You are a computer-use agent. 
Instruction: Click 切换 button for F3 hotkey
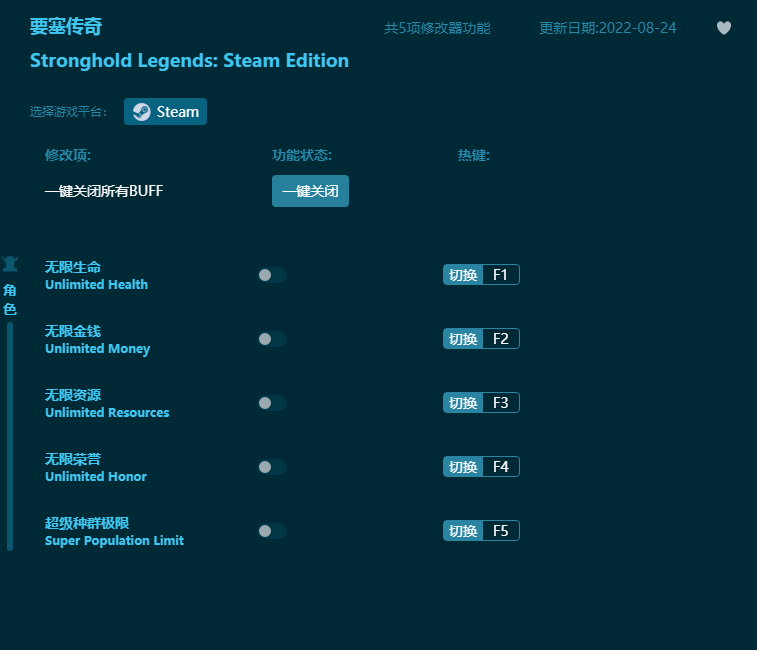coord(463,403)
